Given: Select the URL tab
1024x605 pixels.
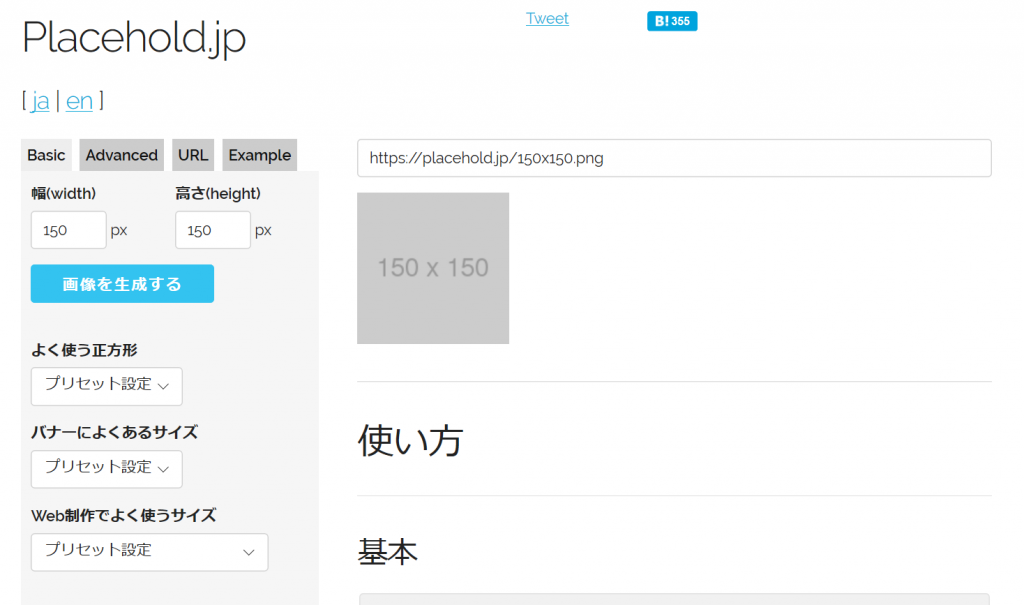Looking at the screenshot, I should point(193,155).
